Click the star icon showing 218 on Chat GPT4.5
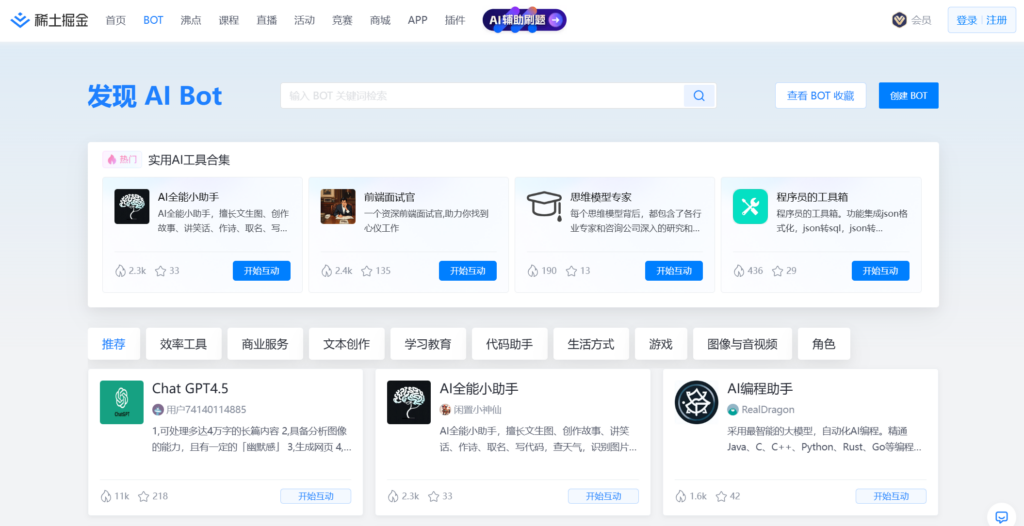 (144, 496)
